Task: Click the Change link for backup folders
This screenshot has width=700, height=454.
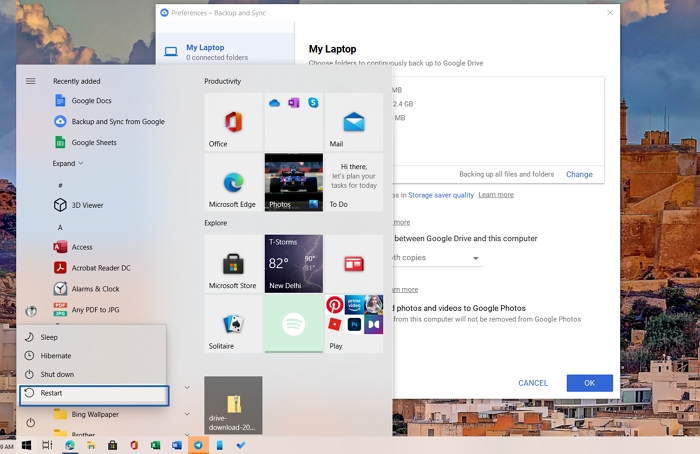Action: coord(579,174)
